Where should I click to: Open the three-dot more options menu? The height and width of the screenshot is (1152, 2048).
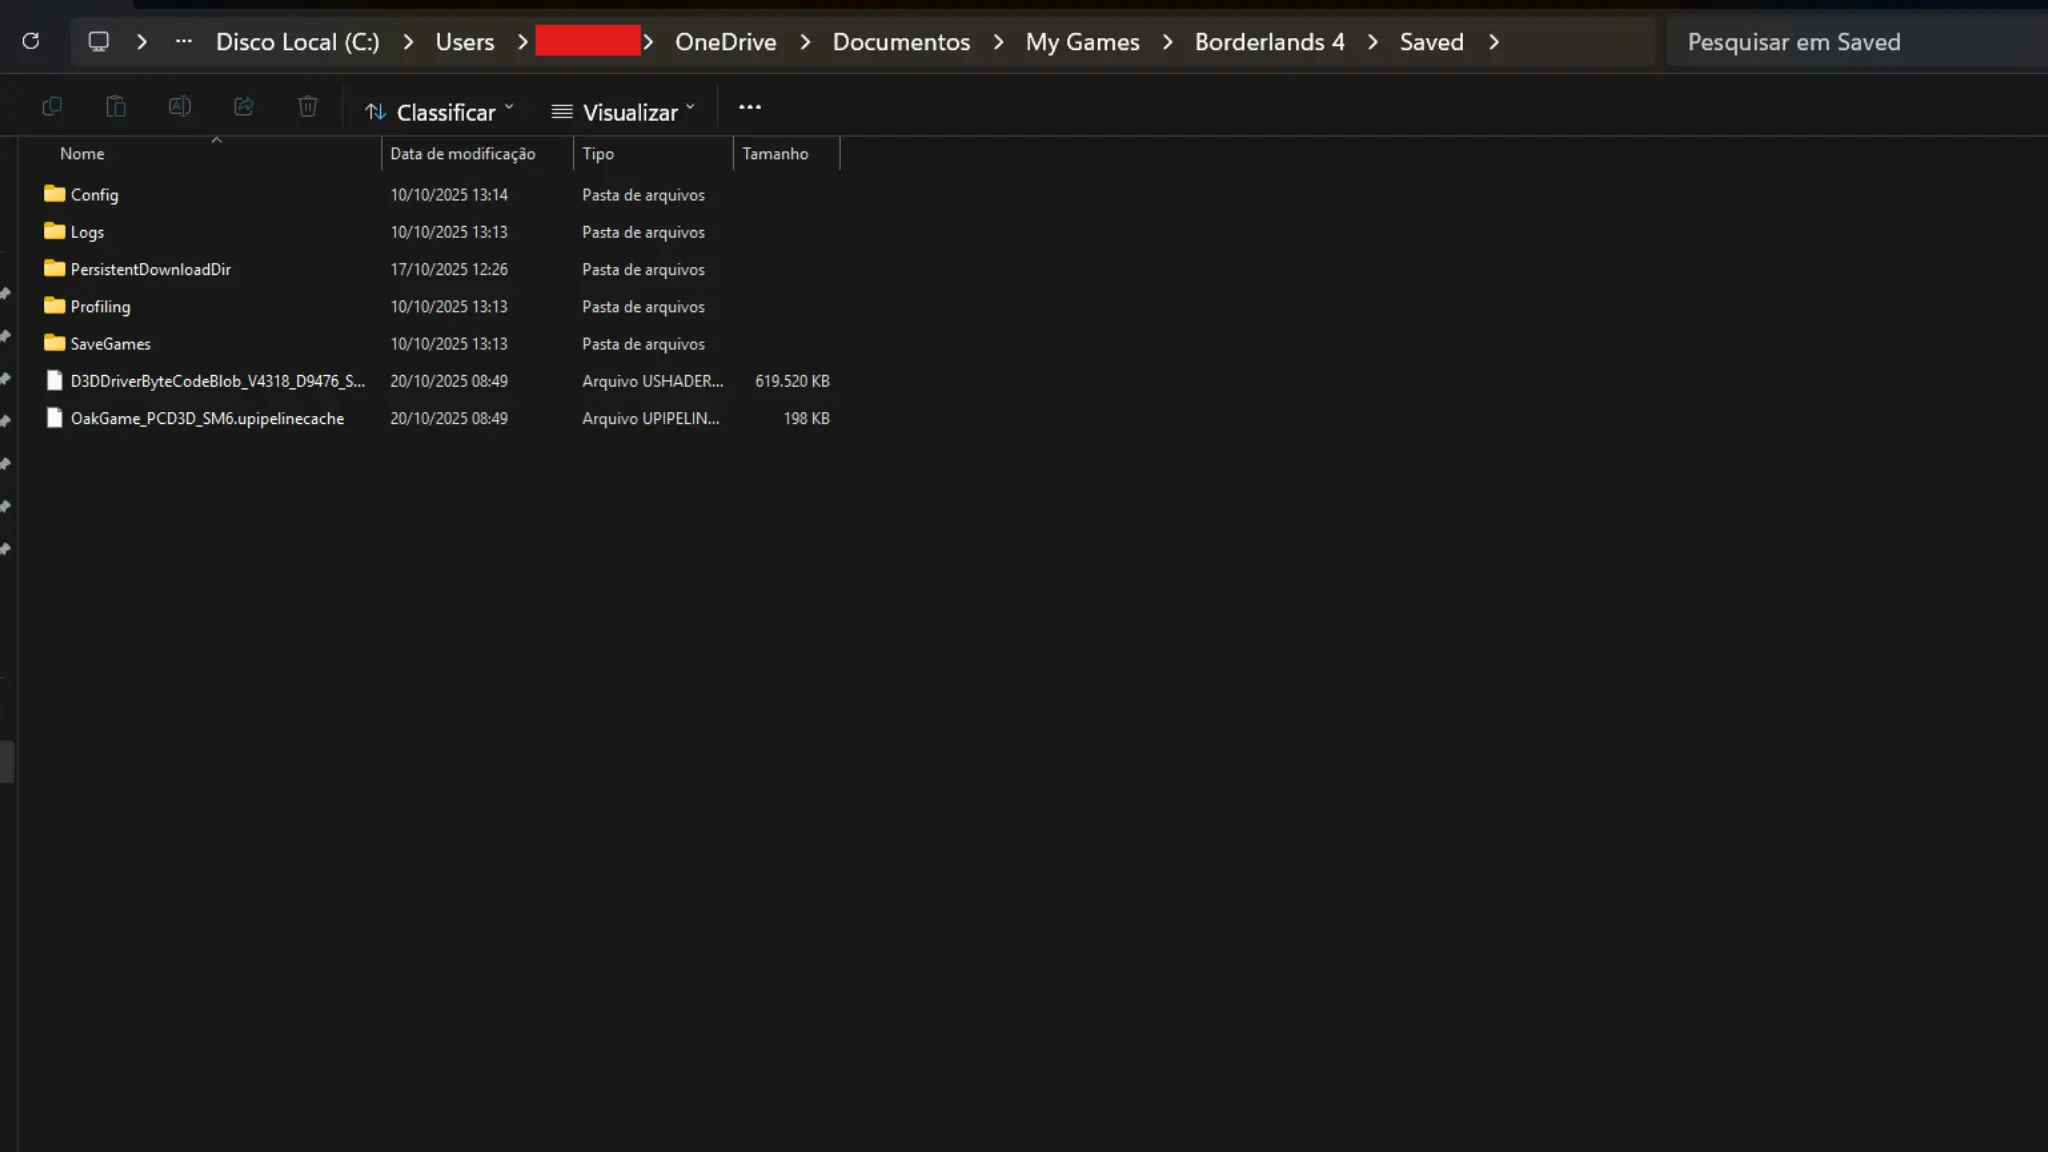point(750,107)
